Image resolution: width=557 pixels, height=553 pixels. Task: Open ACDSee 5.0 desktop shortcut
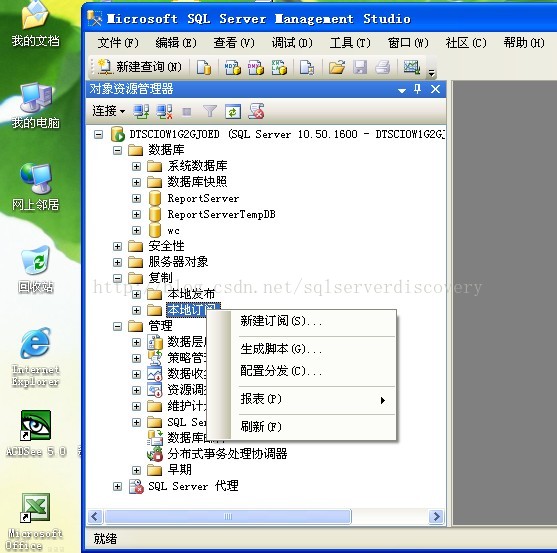[36, 433]
